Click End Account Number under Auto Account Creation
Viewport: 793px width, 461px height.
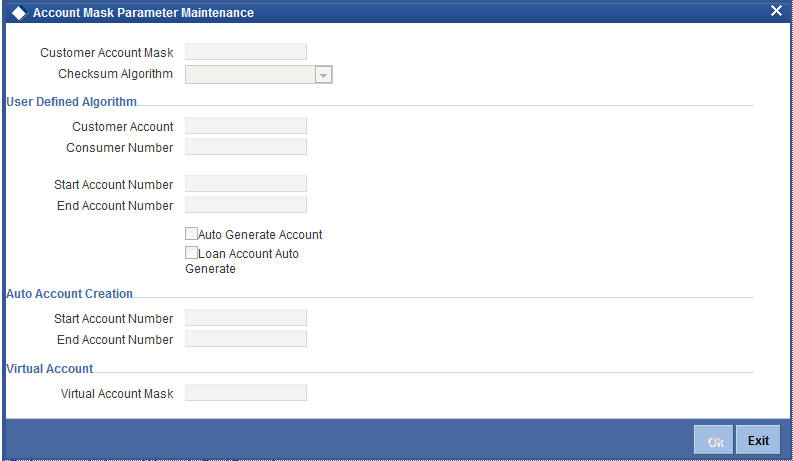(x=246, y=339)
